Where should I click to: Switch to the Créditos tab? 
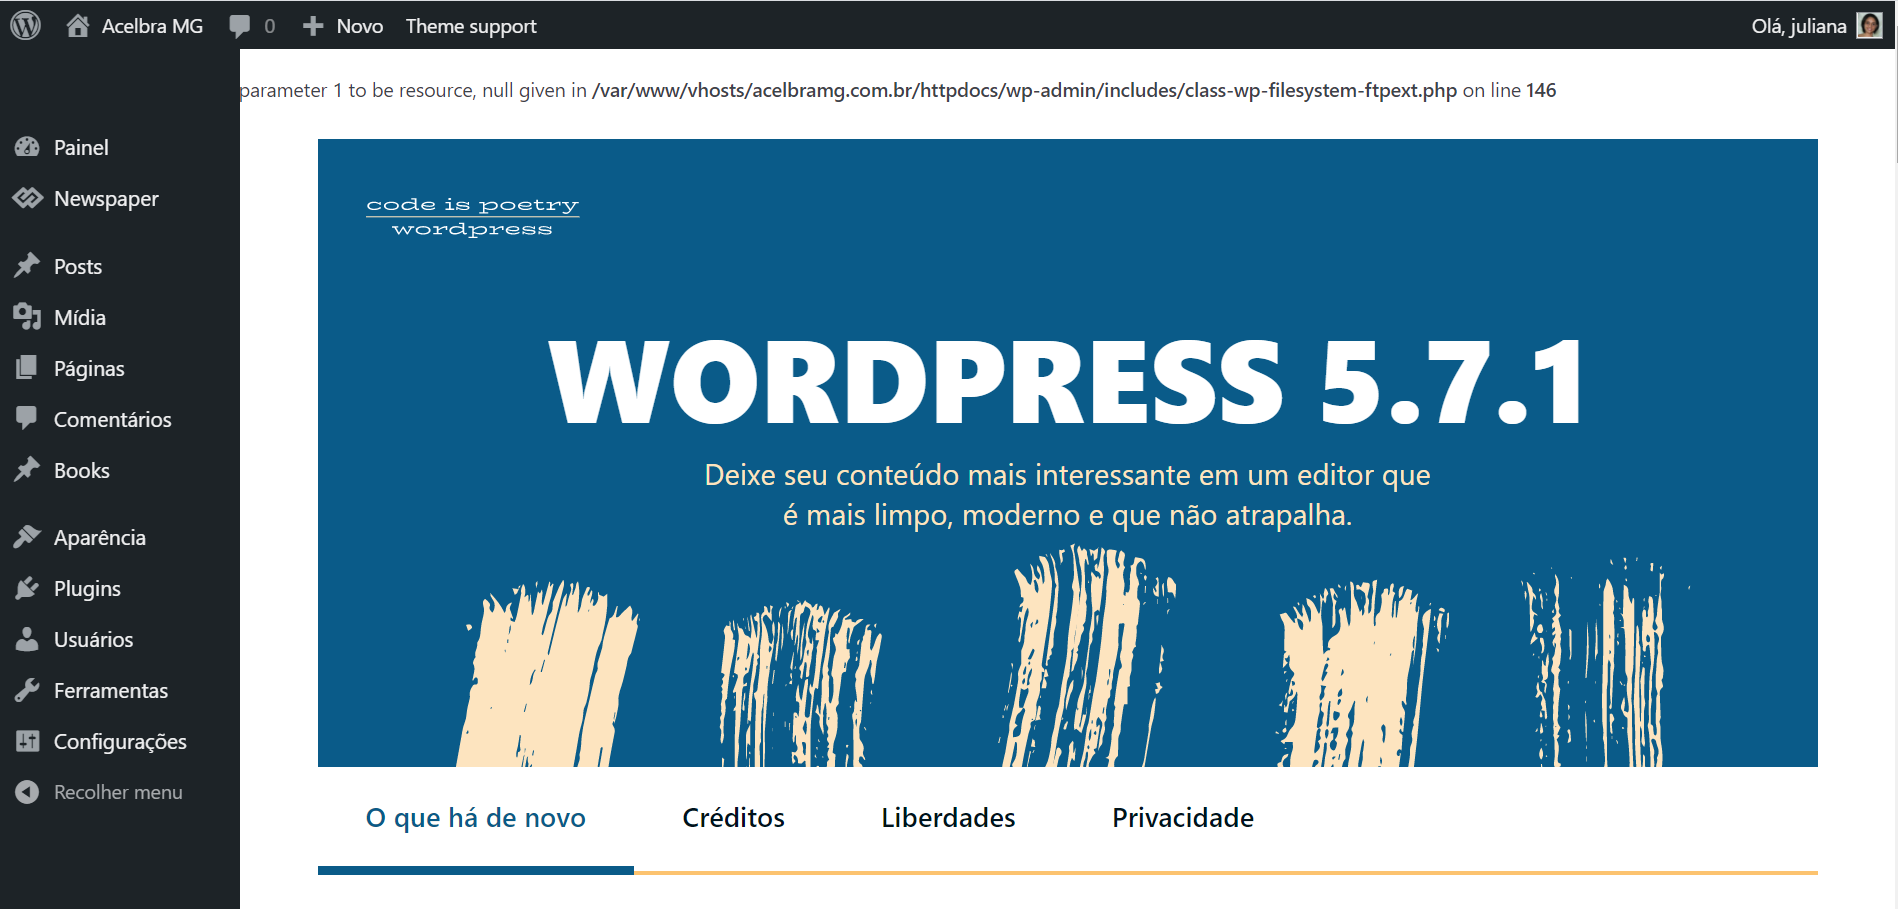click(733, 818)
